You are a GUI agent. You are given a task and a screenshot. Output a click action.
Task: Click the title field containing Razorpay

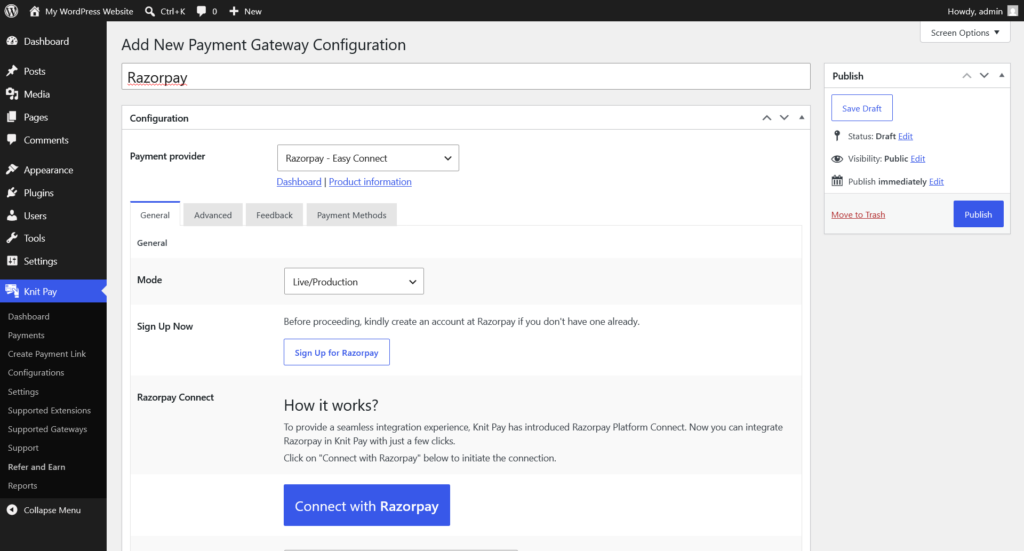point(466,77)
